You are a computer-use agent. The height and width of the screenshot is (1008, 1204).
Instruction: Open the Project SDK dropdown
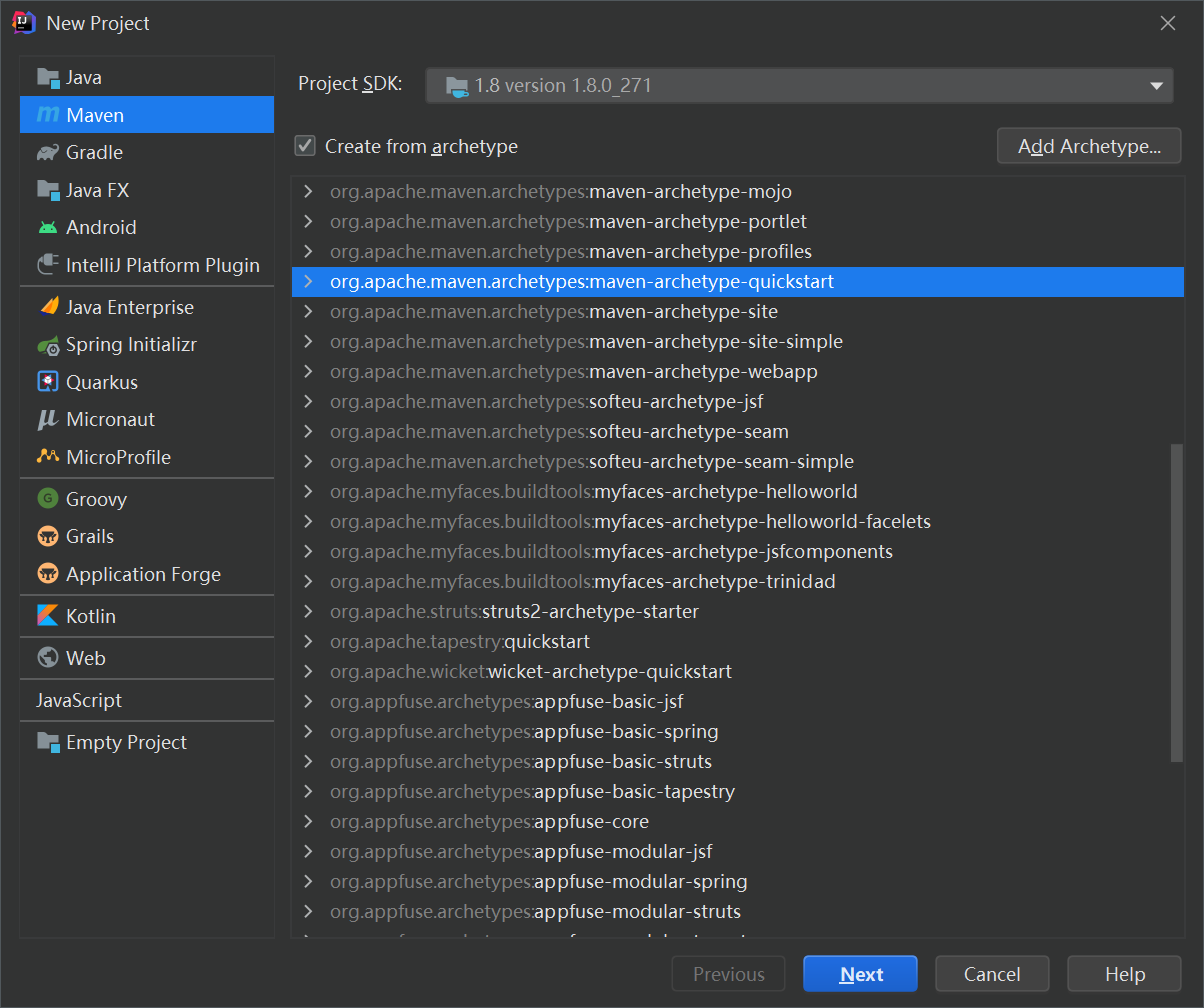click(799, 86)
